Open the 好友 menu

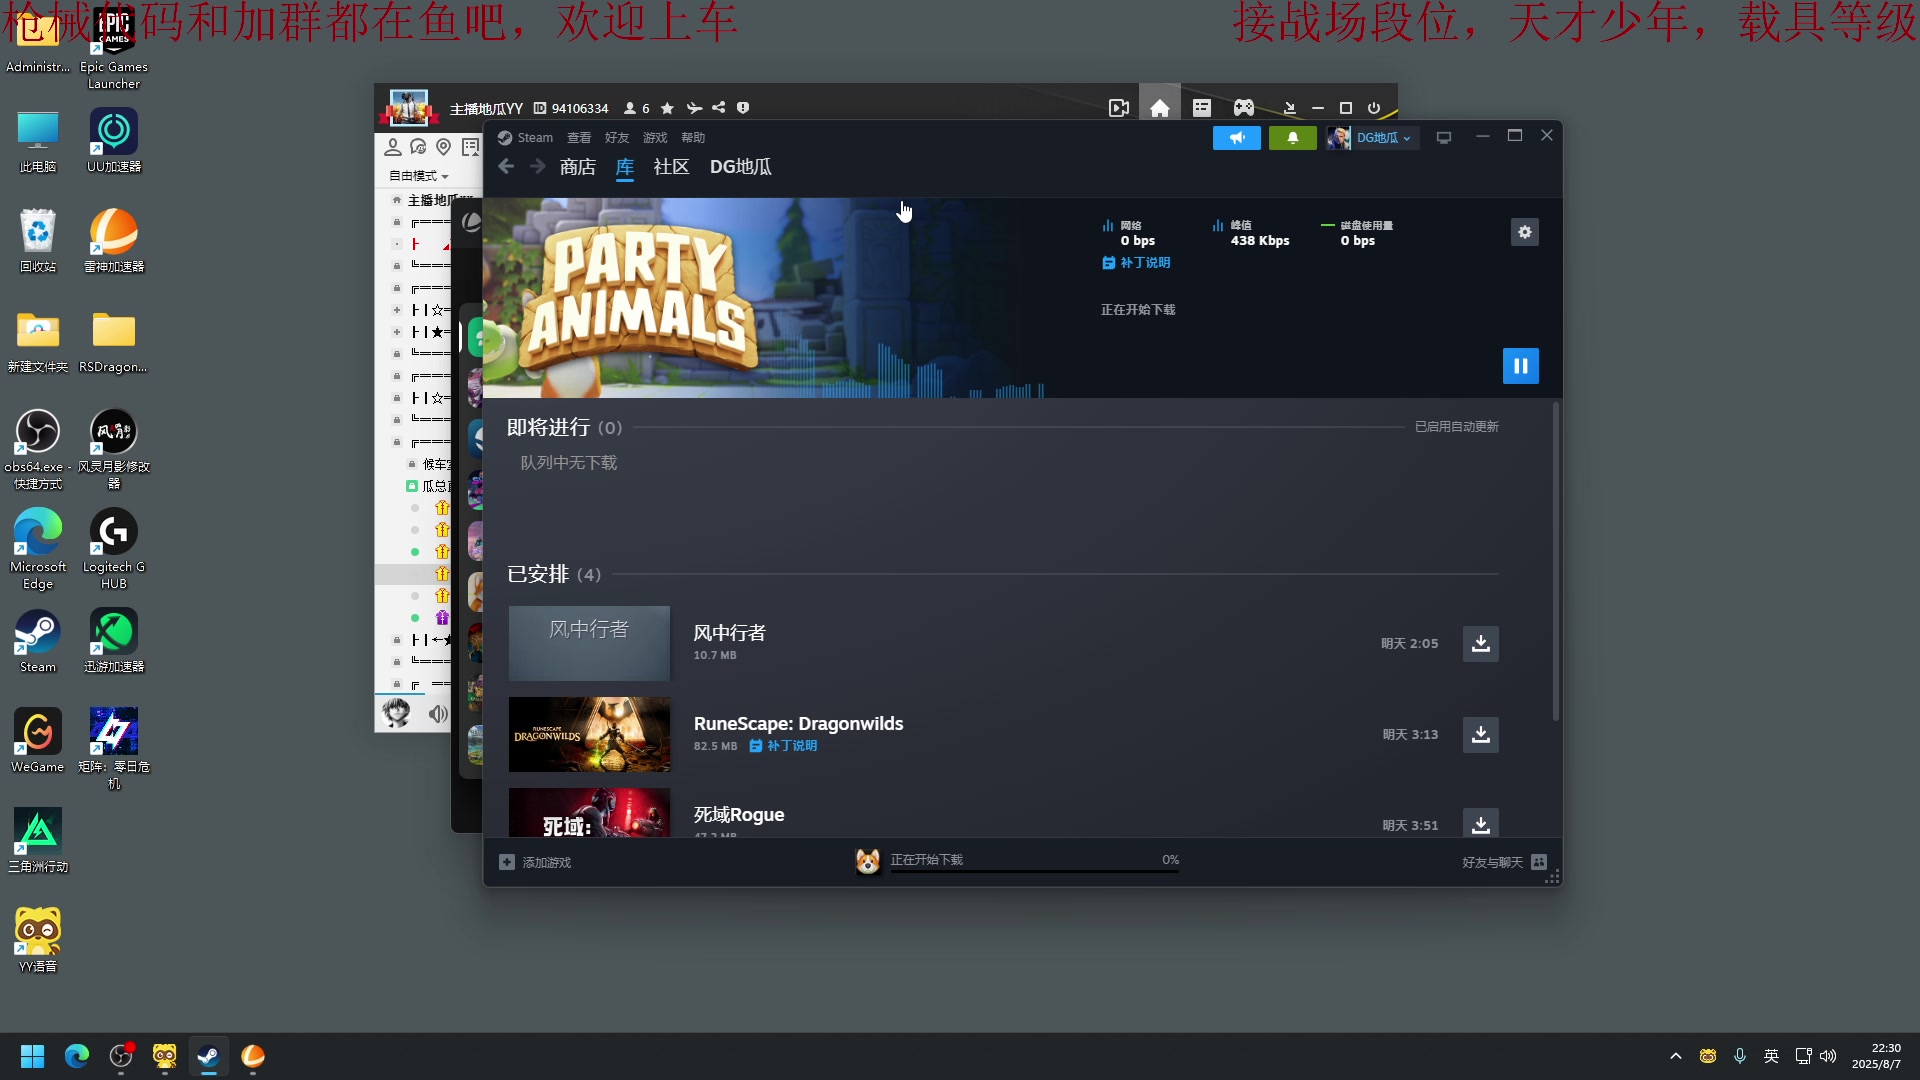[x=617, y=138]
